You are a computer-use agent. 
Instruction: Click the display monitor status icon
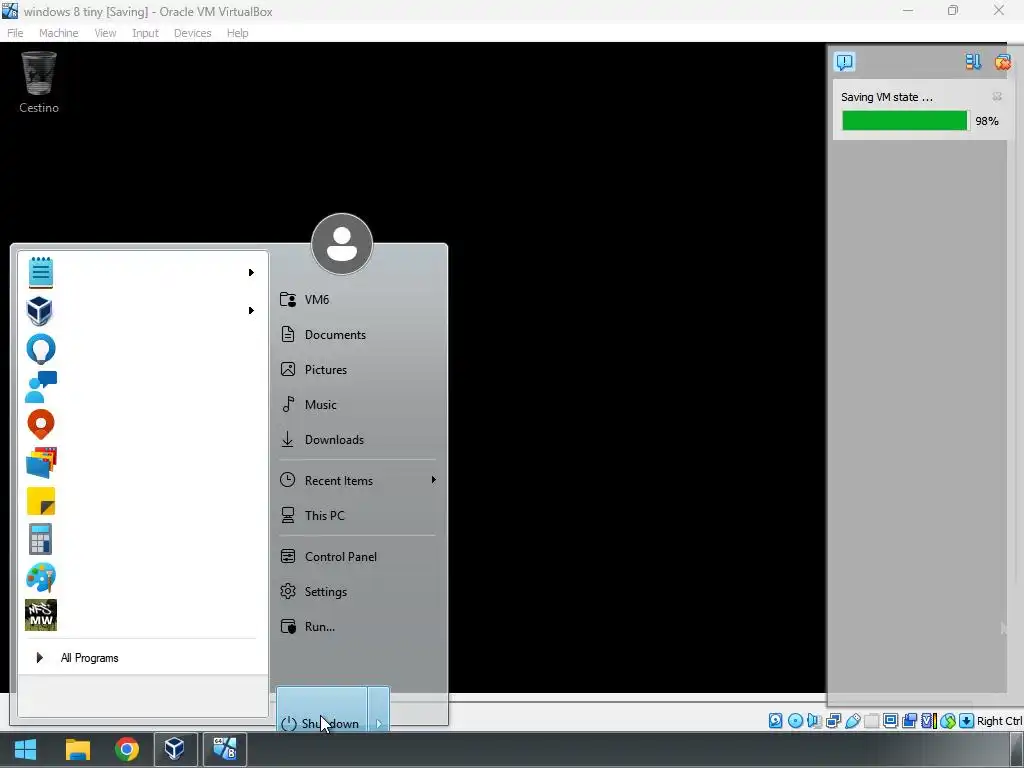tap(890, 720)
